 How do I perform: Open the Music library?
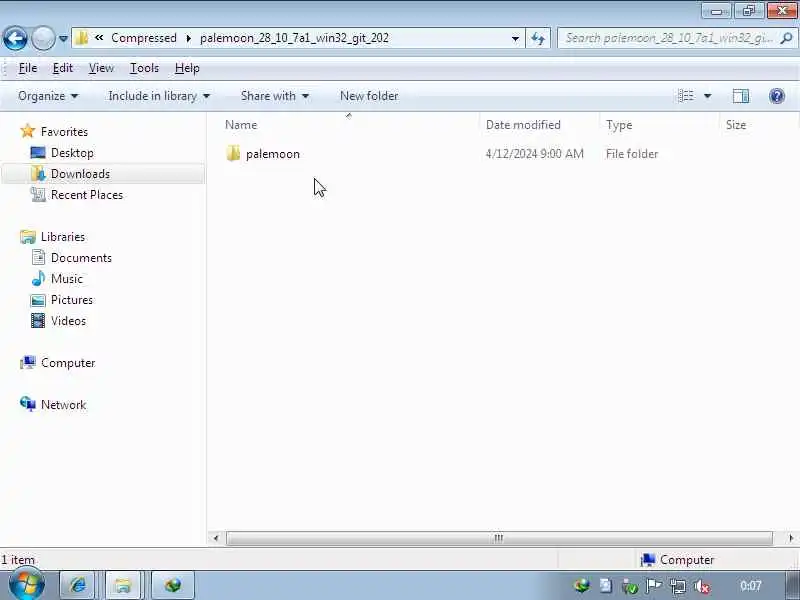(x=67, y=279)
